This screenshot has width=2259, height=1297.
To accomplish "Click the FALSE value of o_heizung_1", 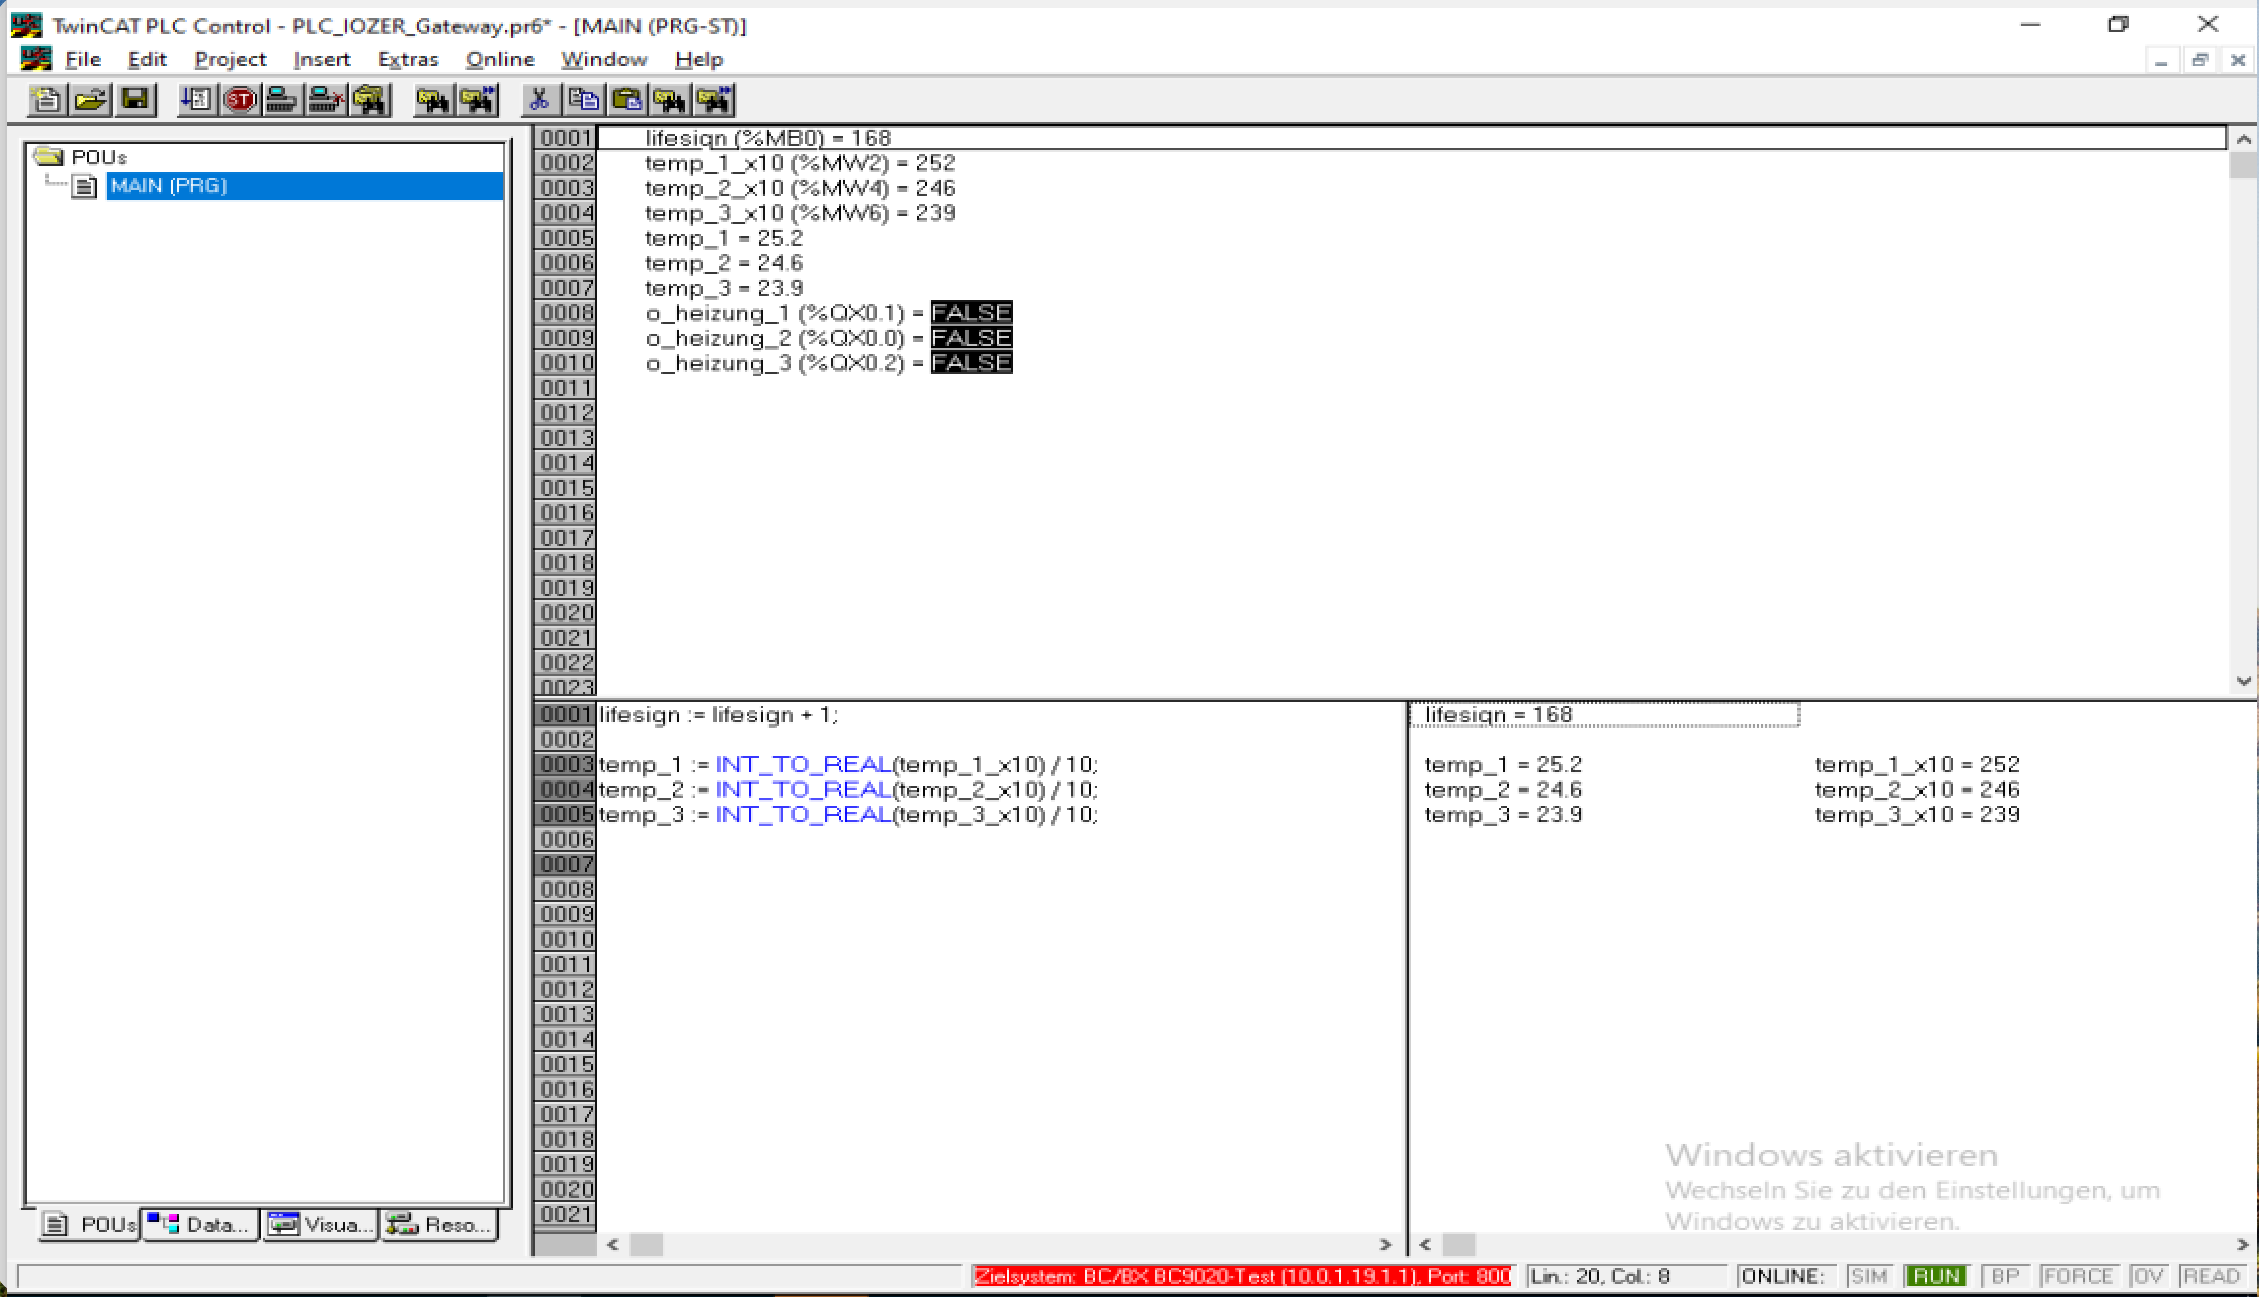I will coord(971,312).
